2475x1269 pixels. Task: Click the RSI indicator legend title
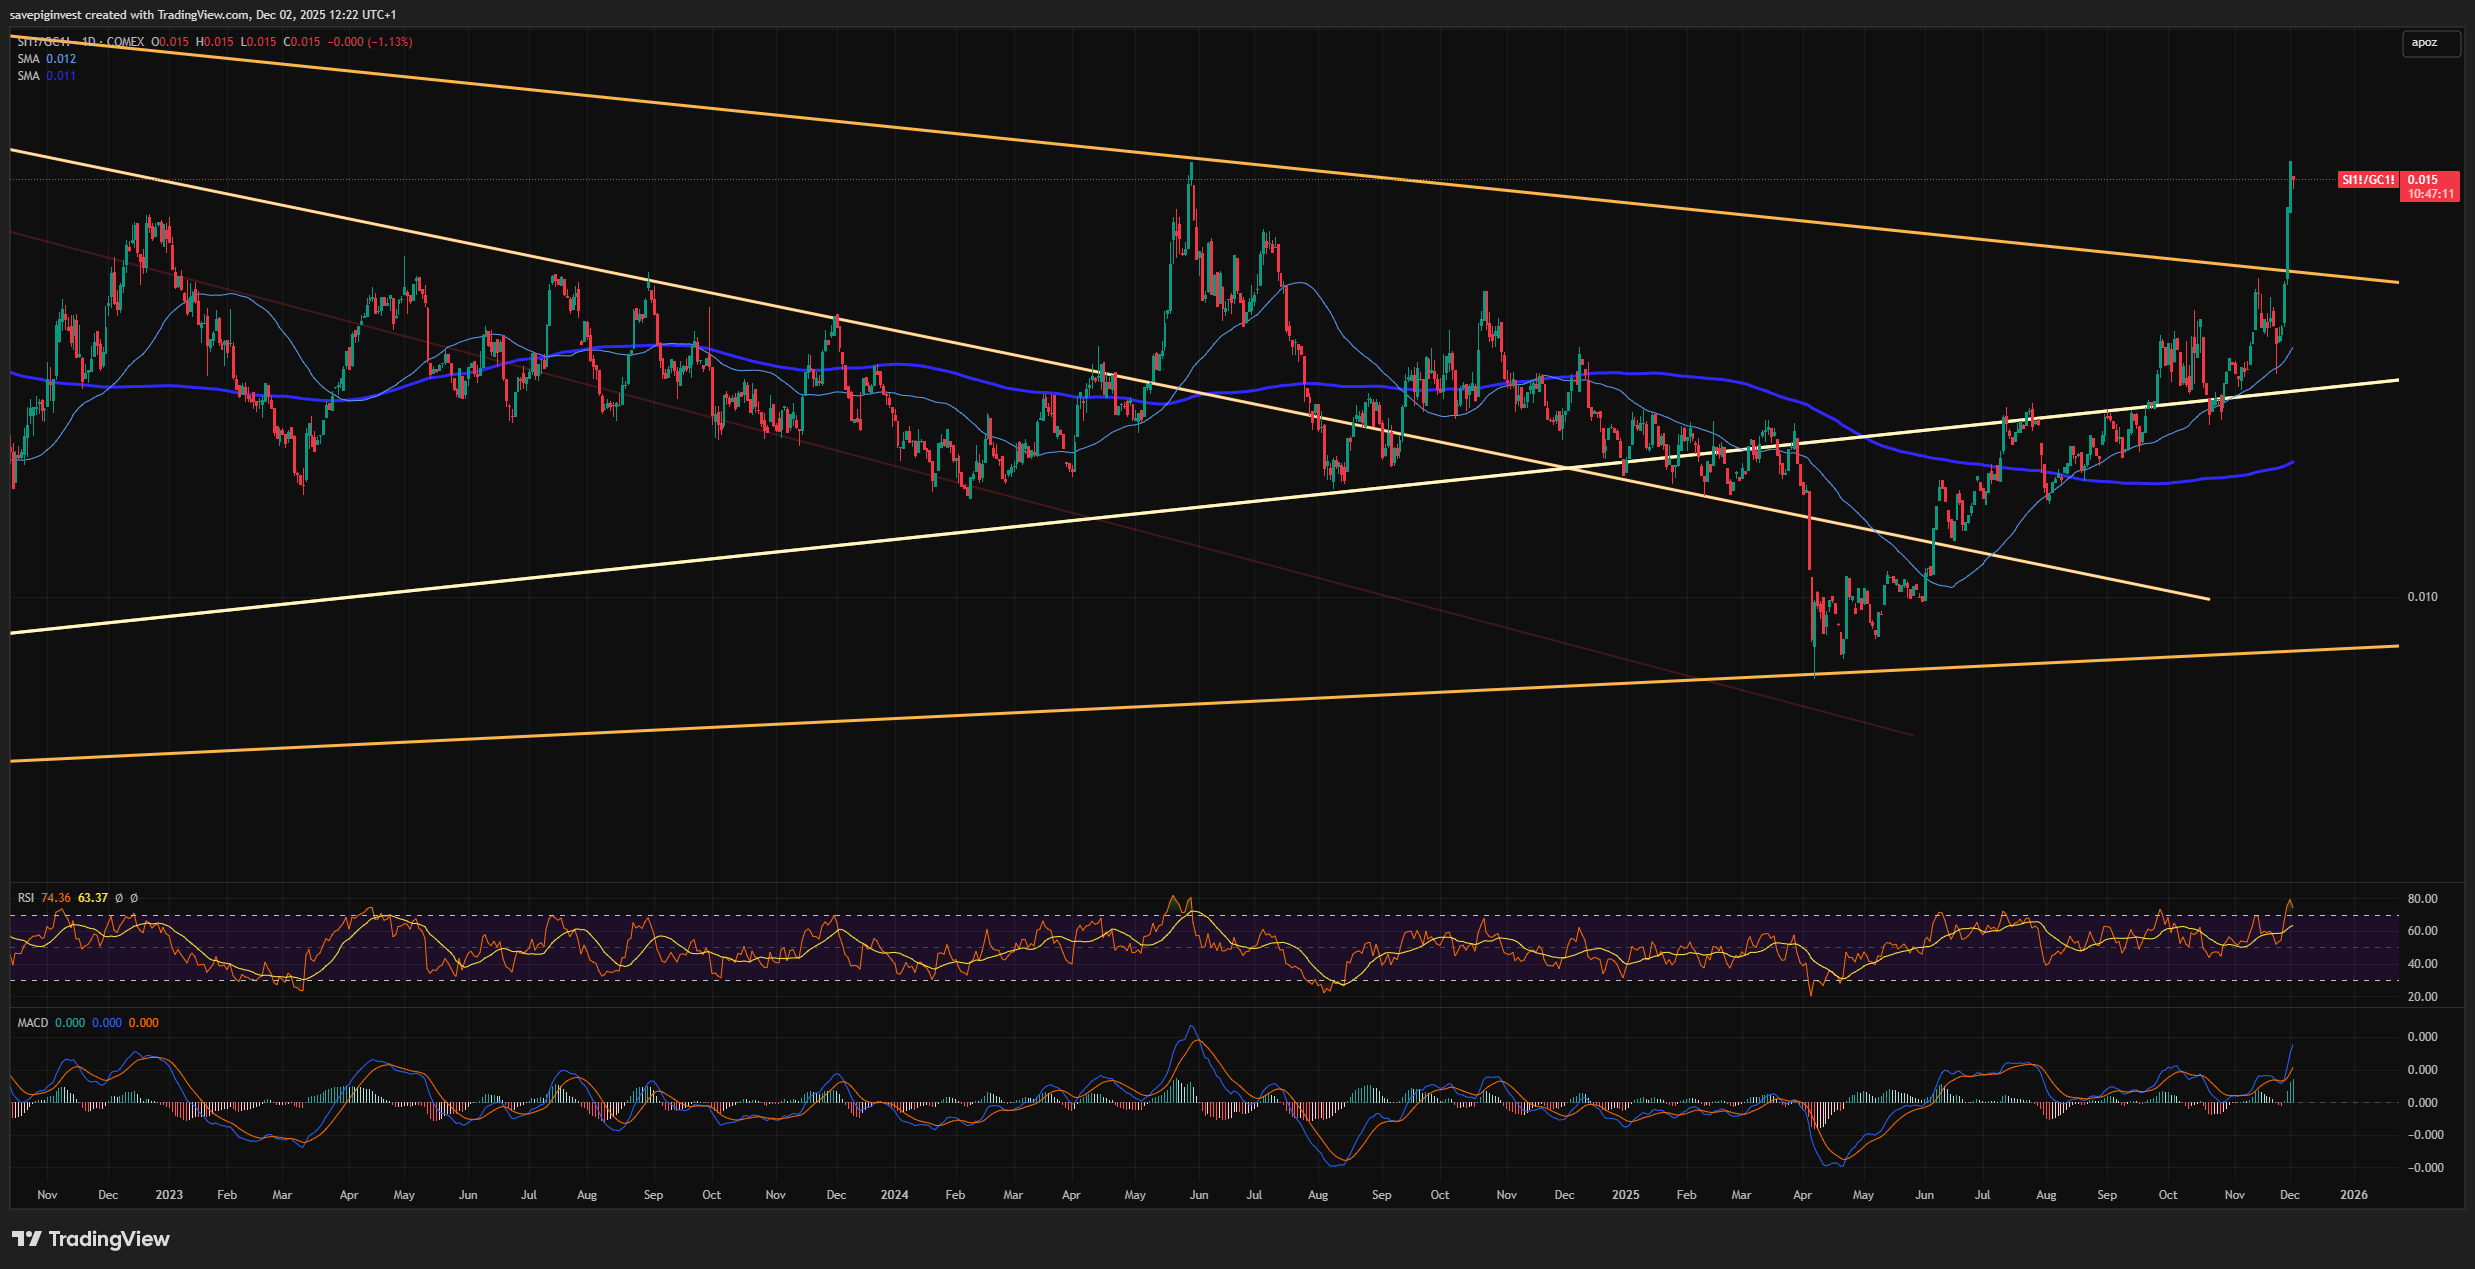tap(26, 898)
